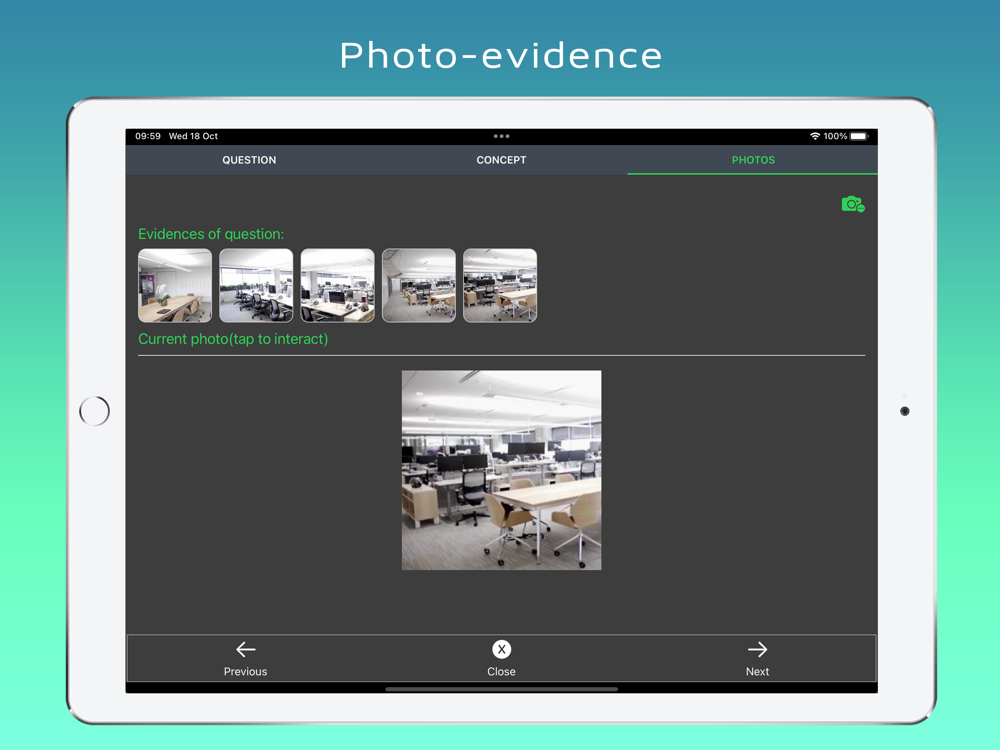Tap the Wi-Fi status icon

(x=814, y=136)
